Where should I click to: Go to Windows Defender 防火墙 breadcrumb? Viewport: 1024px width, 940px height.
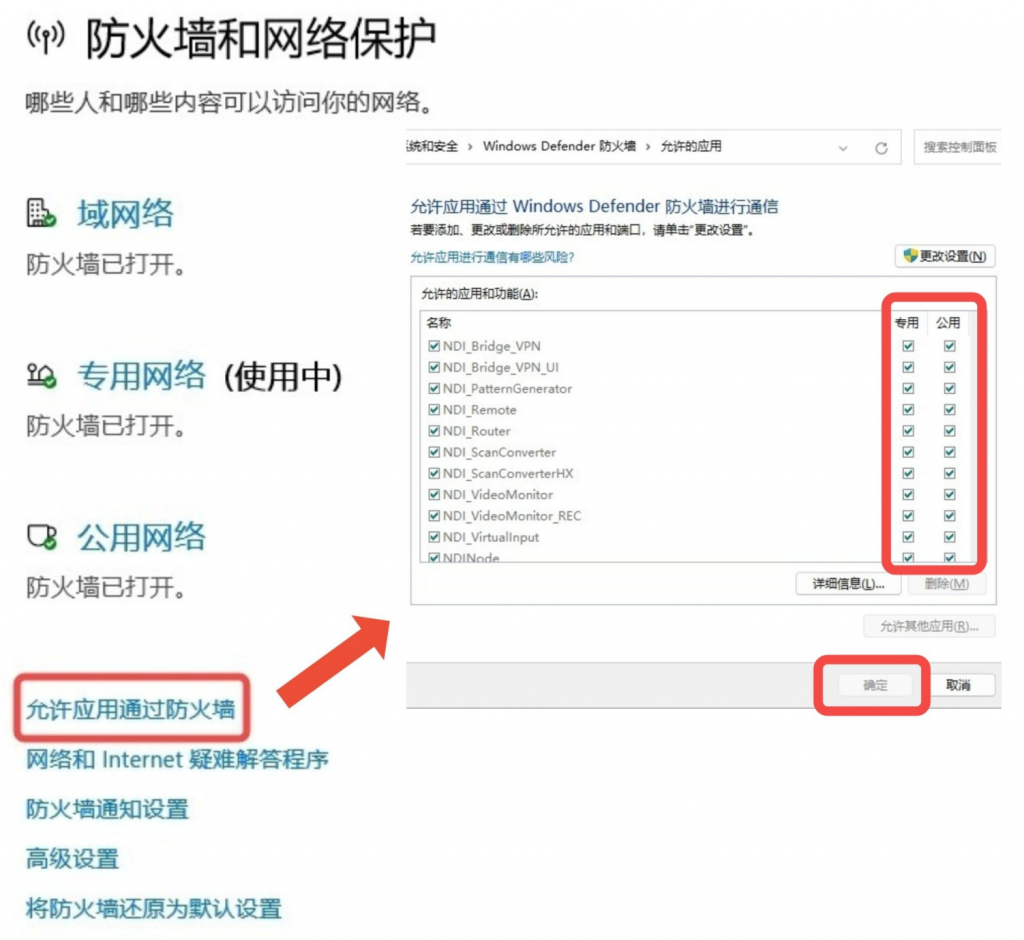pyautogui.click(x=559, y=146)
